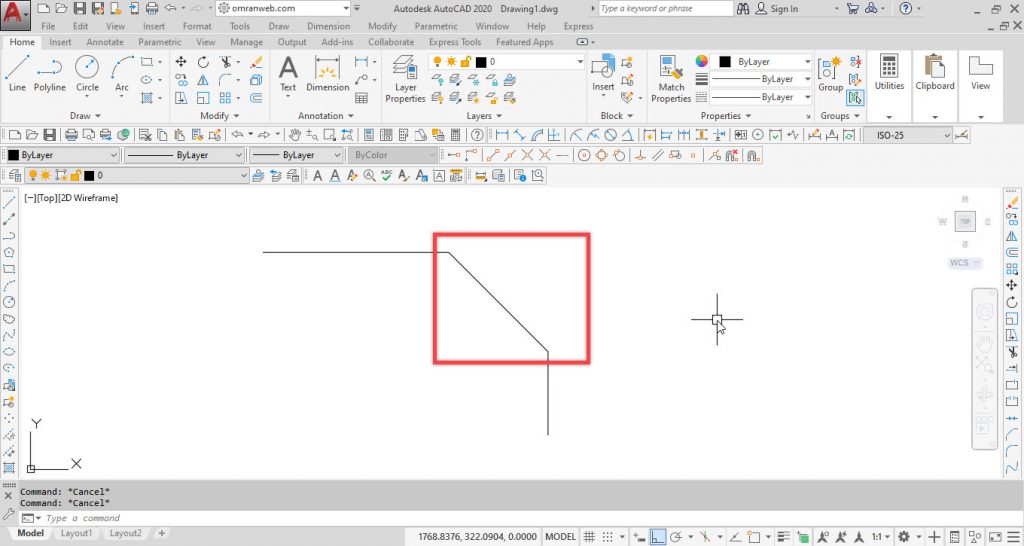Toggle MODEL space in status bar
Screen dimensions: 1024x546
click(560, 537)
